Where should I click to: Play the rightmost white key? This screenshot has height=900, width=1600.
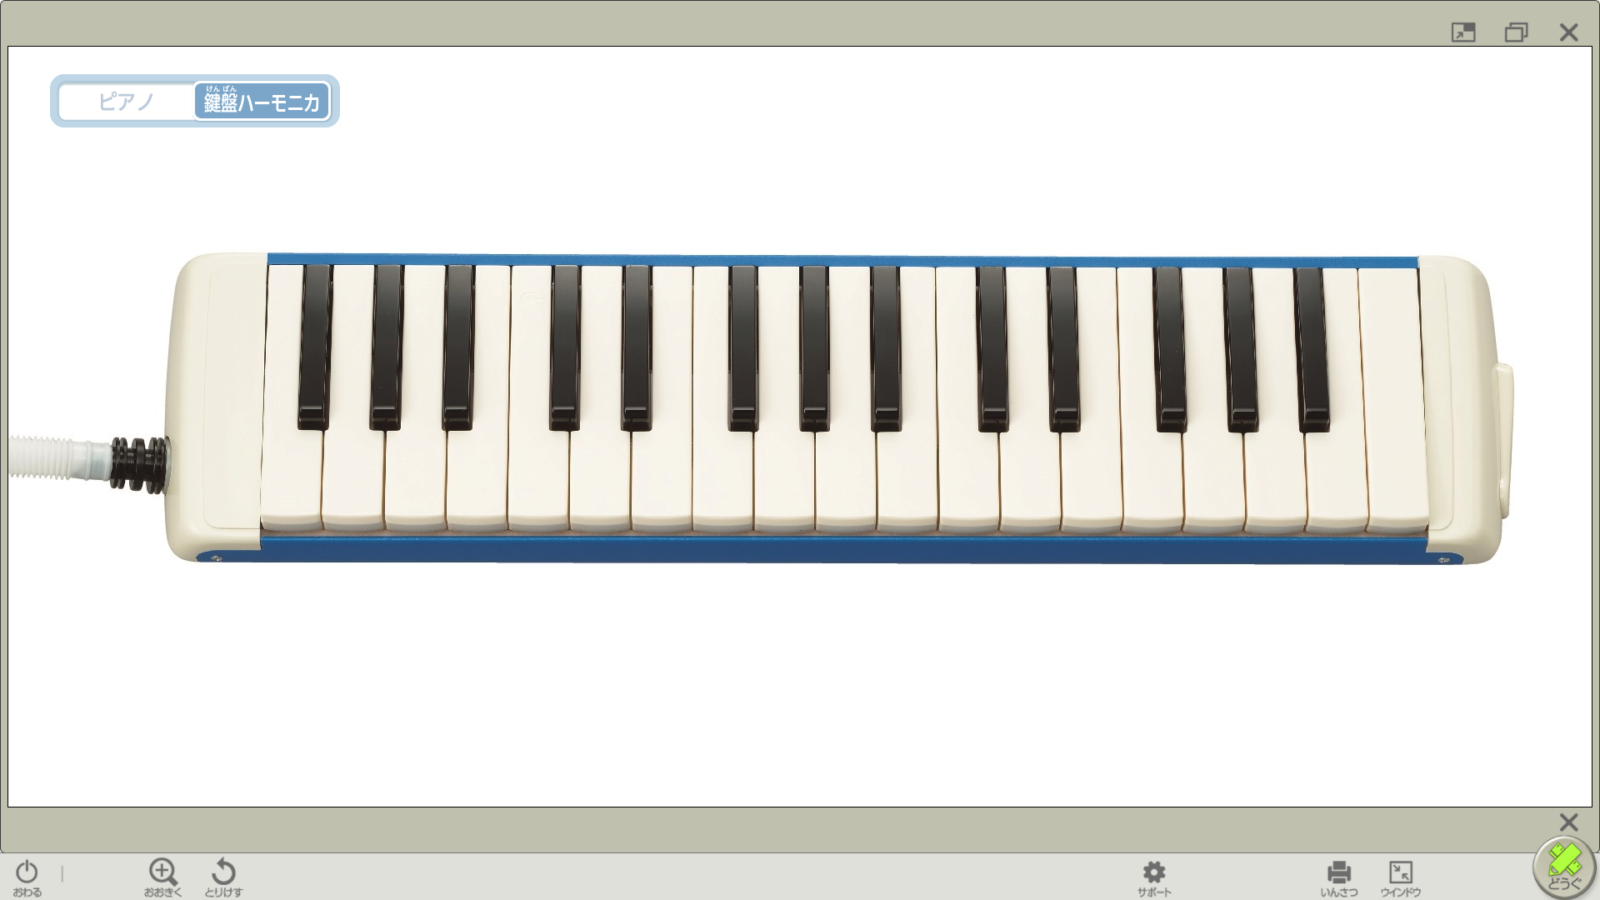point(1396,400)
